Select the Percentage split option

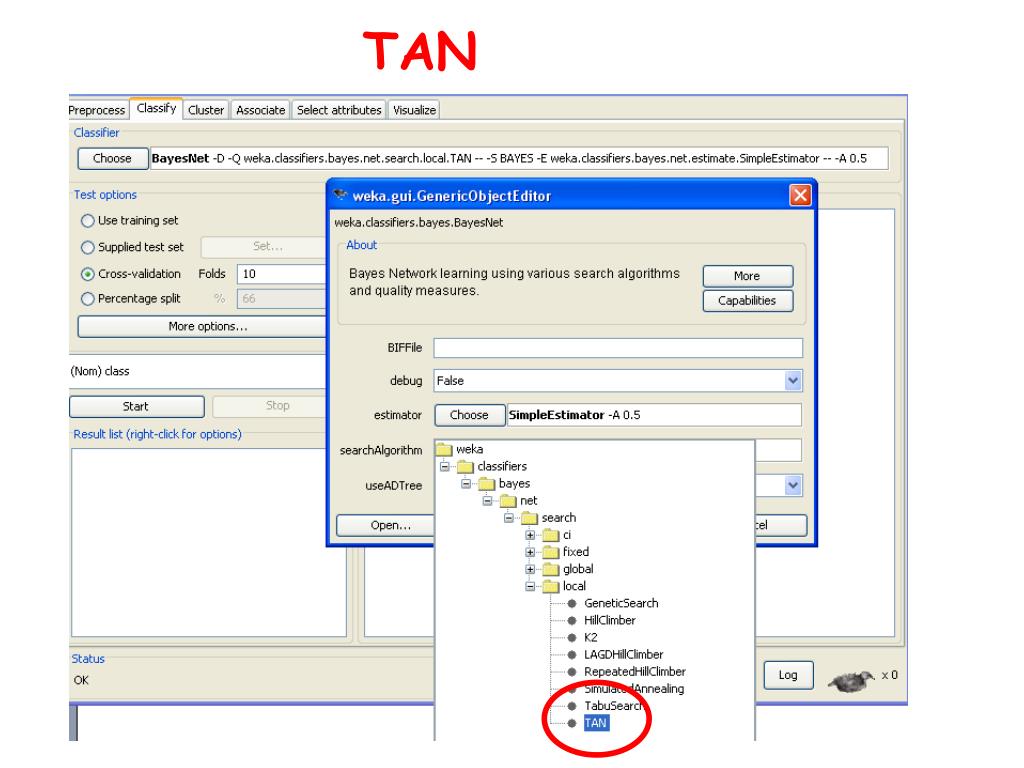point(88,299)
